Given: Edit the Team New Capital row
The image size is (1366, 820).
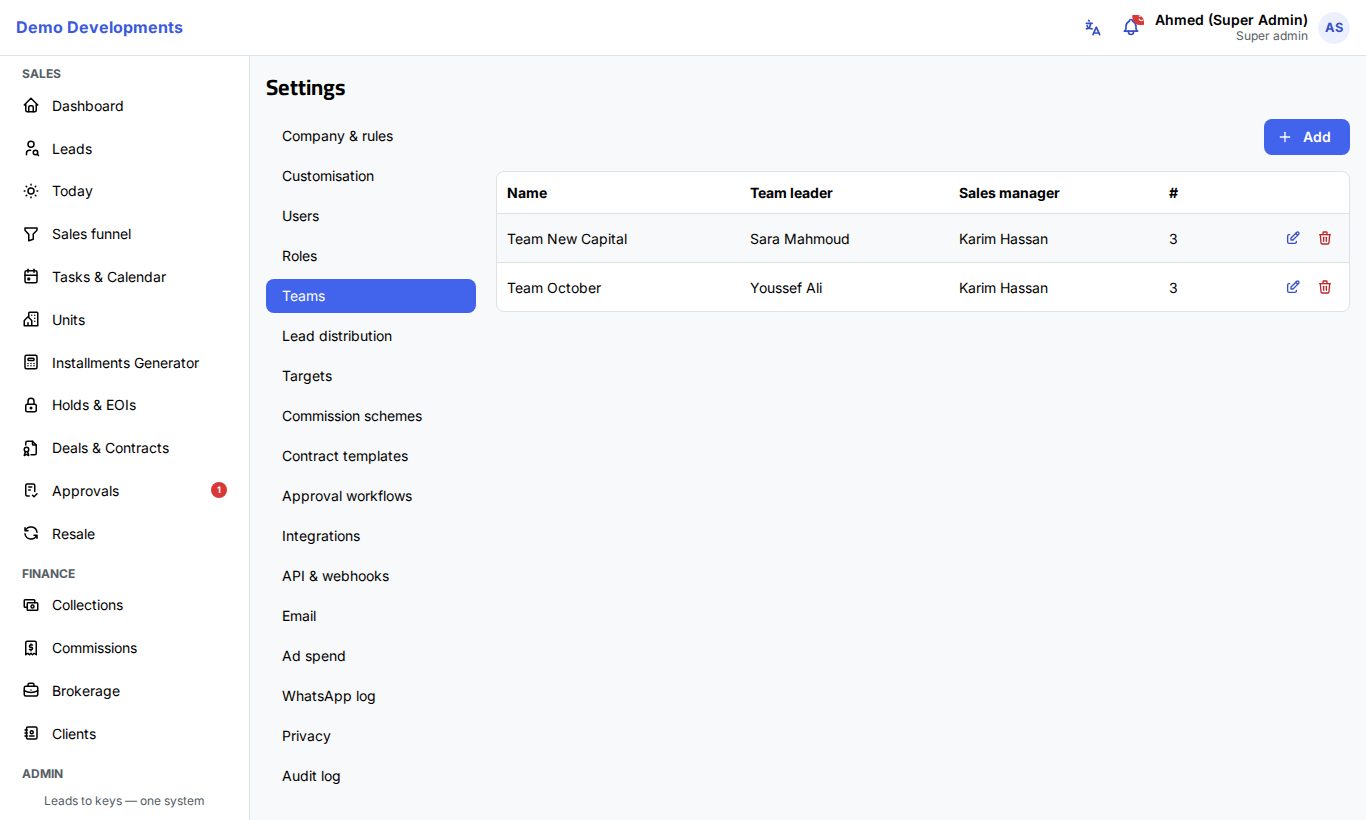Looking at the screenshot, I should point(1293,238).
